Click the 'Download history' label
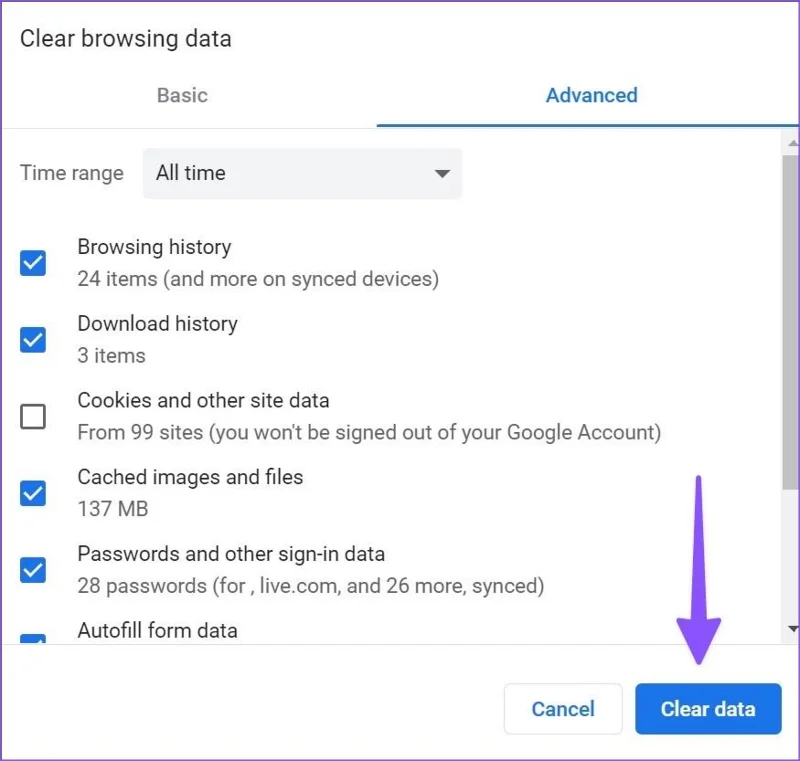800x761 pixels. (157, 324)
